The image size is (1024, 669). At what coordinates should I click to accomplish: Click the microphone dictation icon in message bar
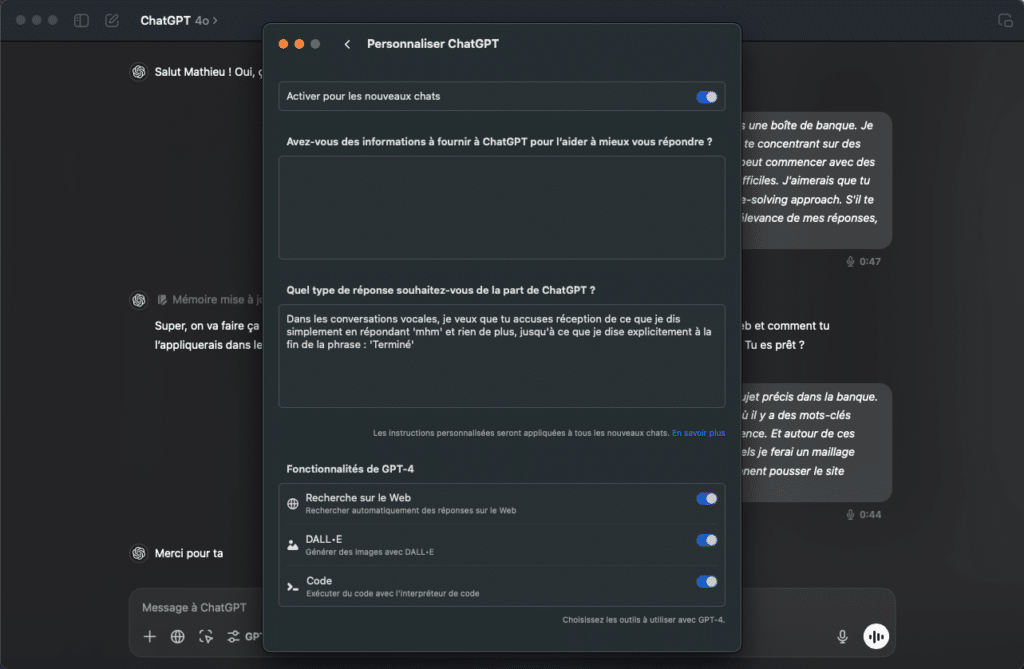tap(842, 637)
